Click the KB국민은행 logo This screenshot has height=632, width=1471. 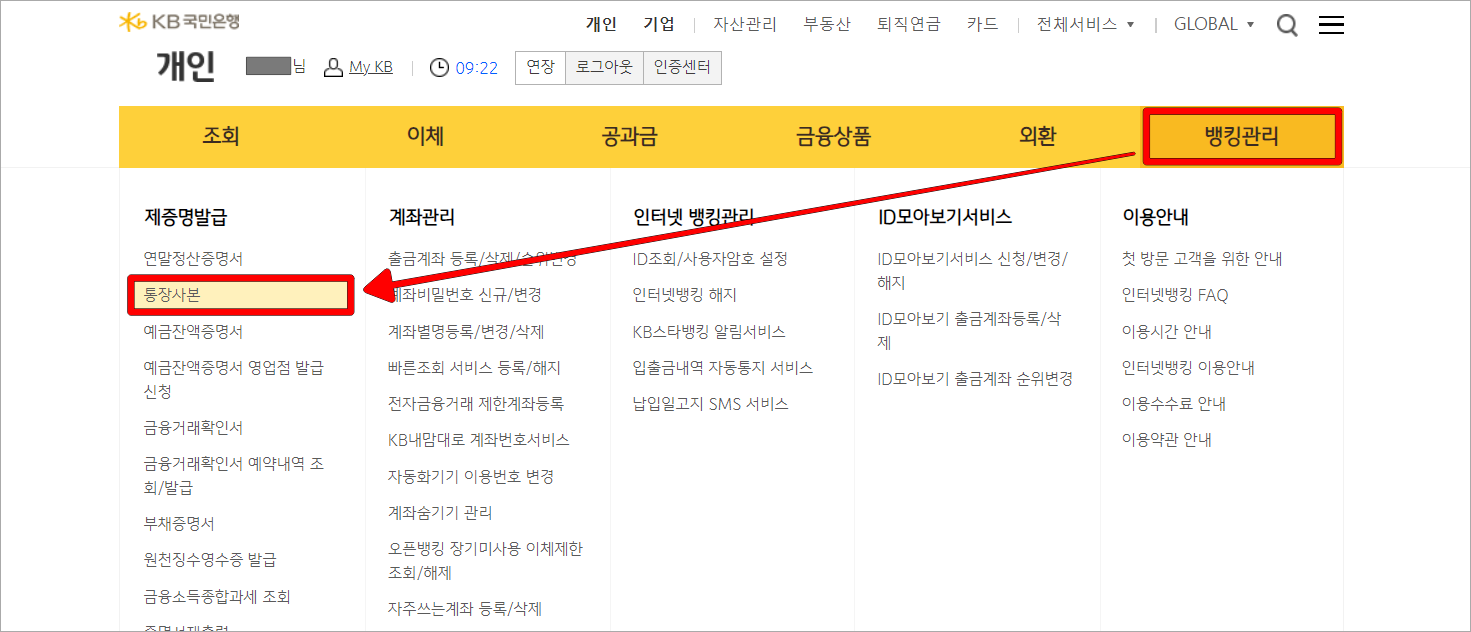point(179,22)
